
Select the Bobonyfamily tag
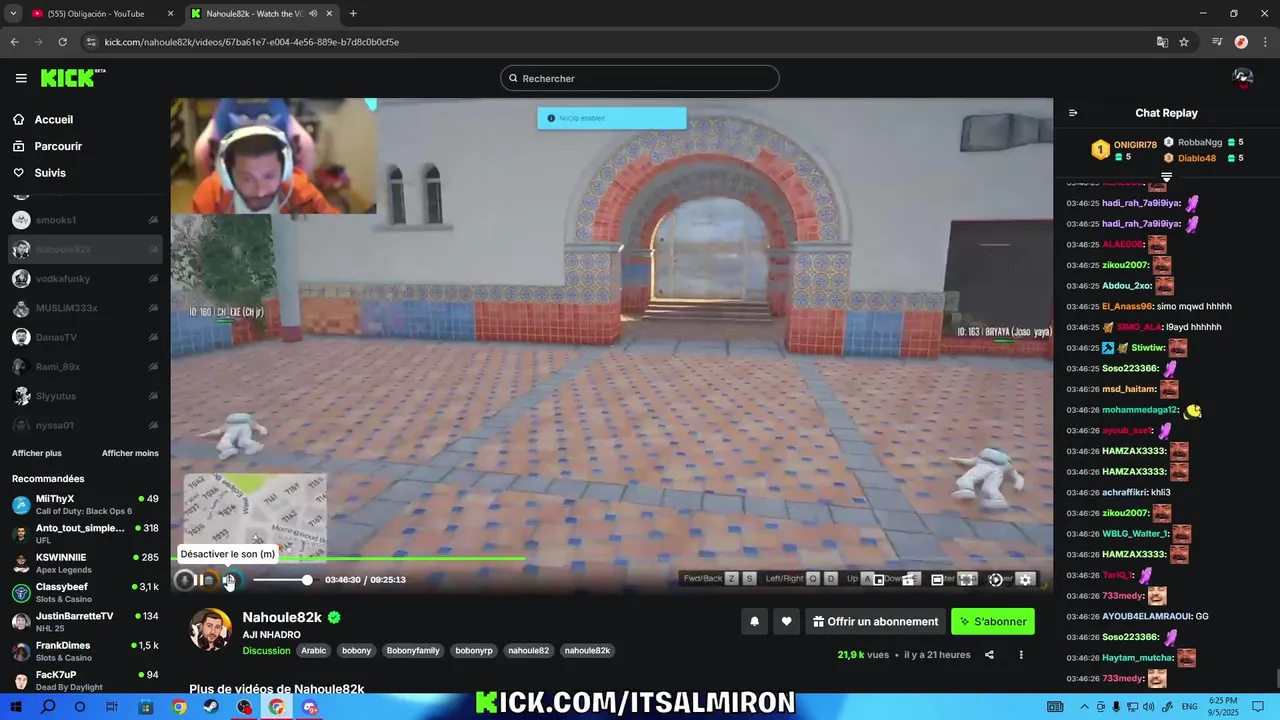click(413, 651)
